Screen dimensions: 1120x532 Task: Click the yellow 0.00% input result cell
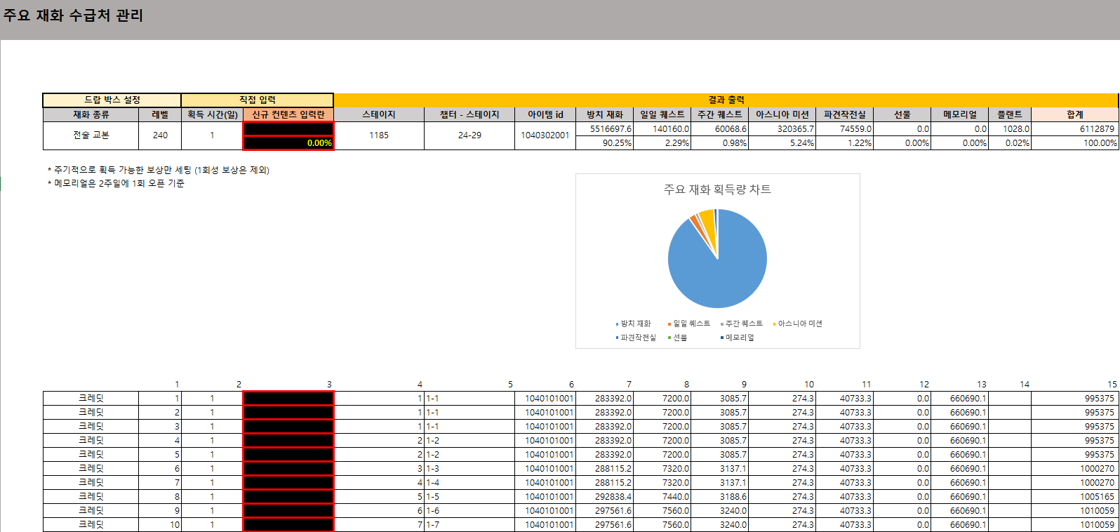288,143
